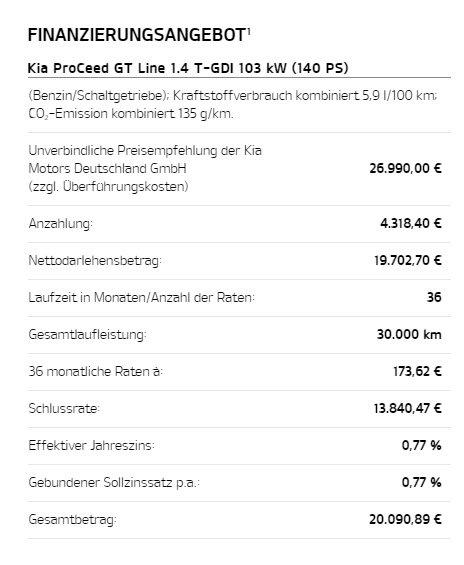Click the Unverbindliche Preisempfehlung label
Image resolution: width=464 pixels, height=565 pixels.
click(145, 168)
